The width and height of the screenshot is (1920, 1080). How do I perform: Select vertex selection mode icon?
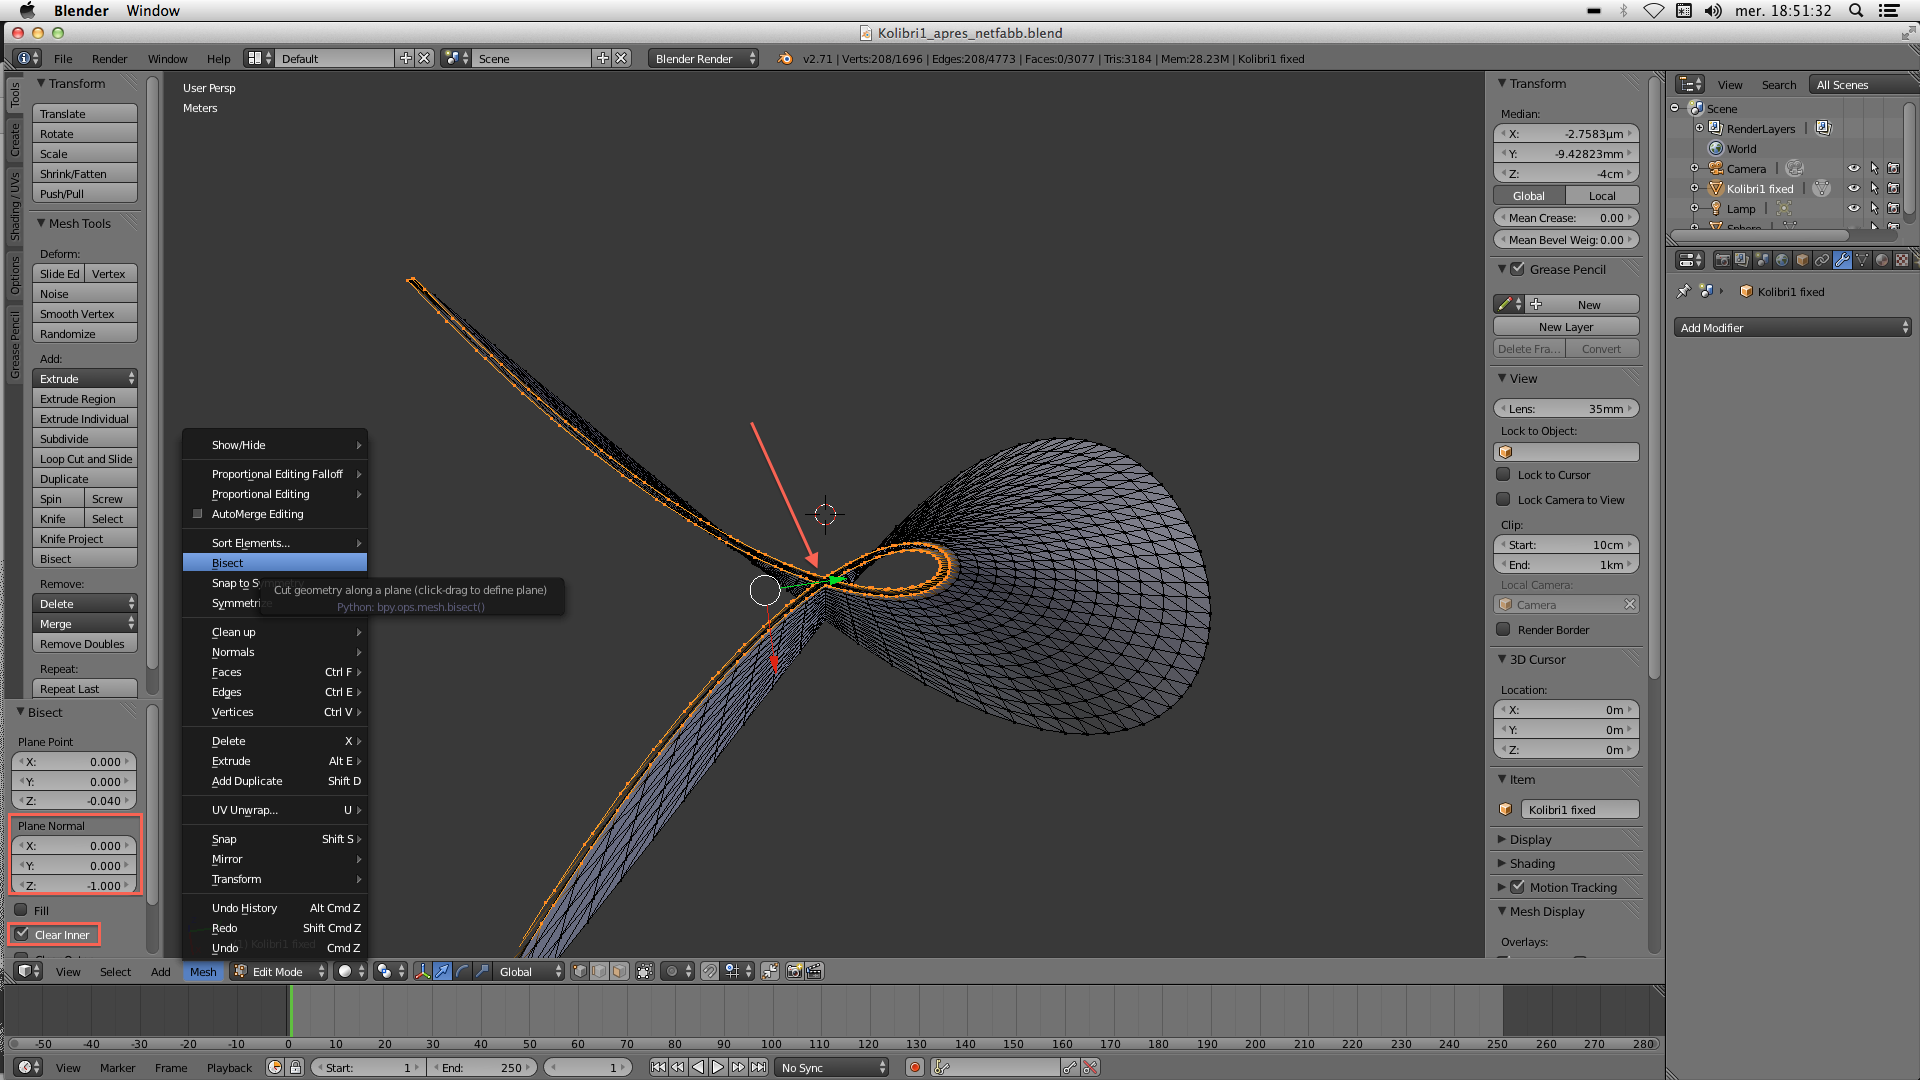click(579, 971)
